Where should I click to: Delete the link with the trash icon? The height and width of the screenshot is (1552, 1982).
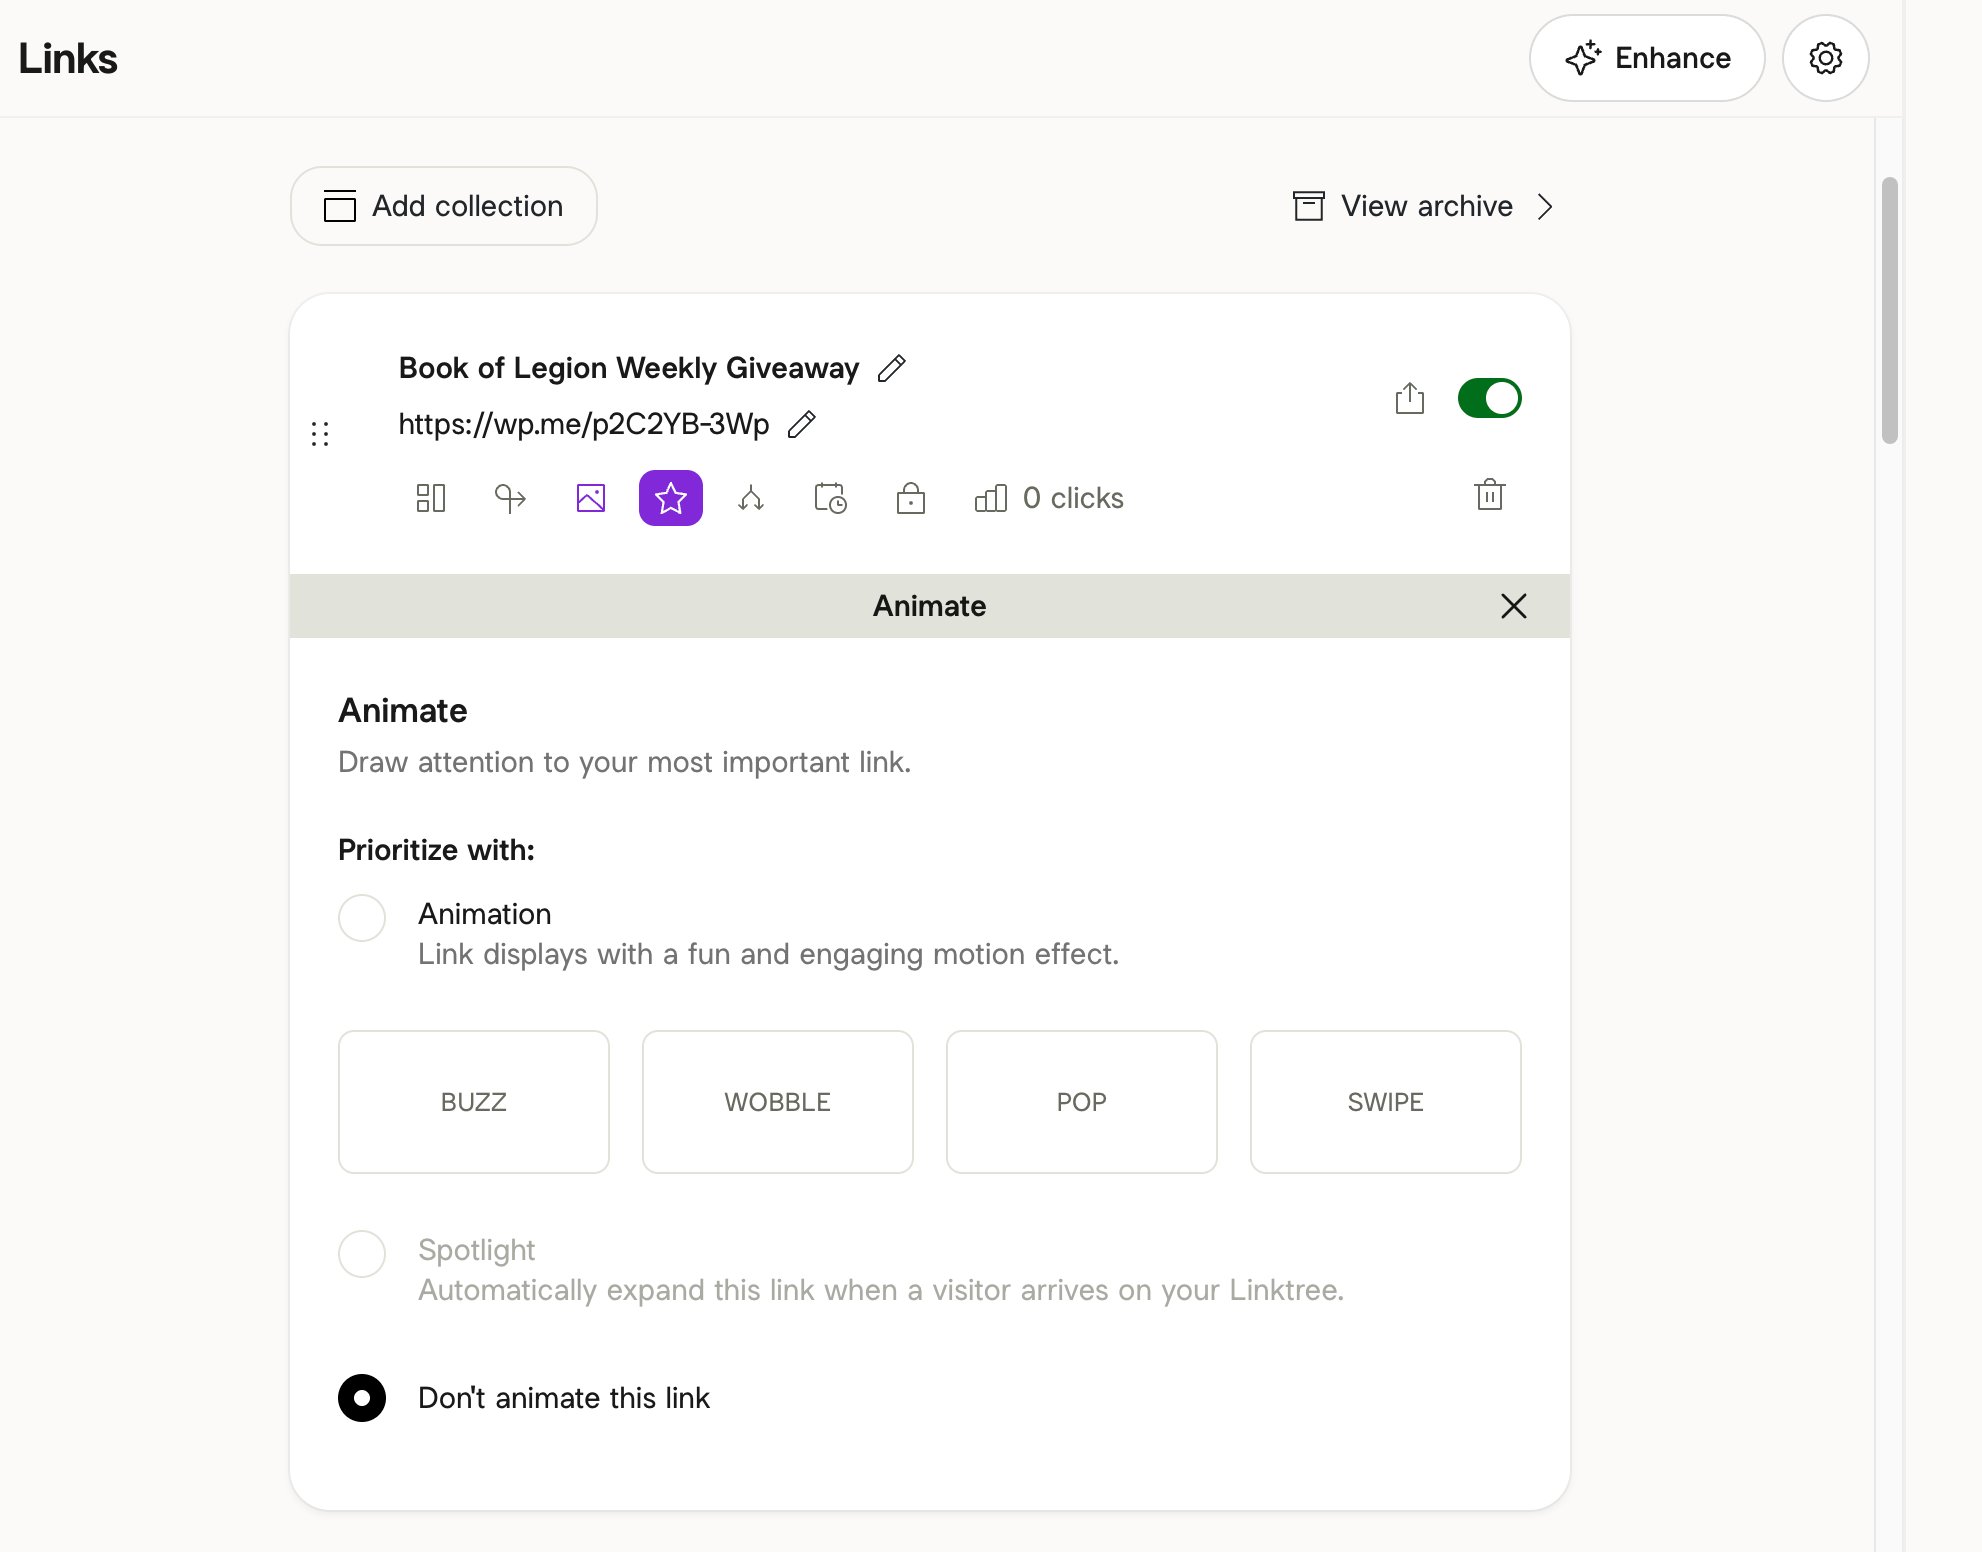[x=1489, y=495]
